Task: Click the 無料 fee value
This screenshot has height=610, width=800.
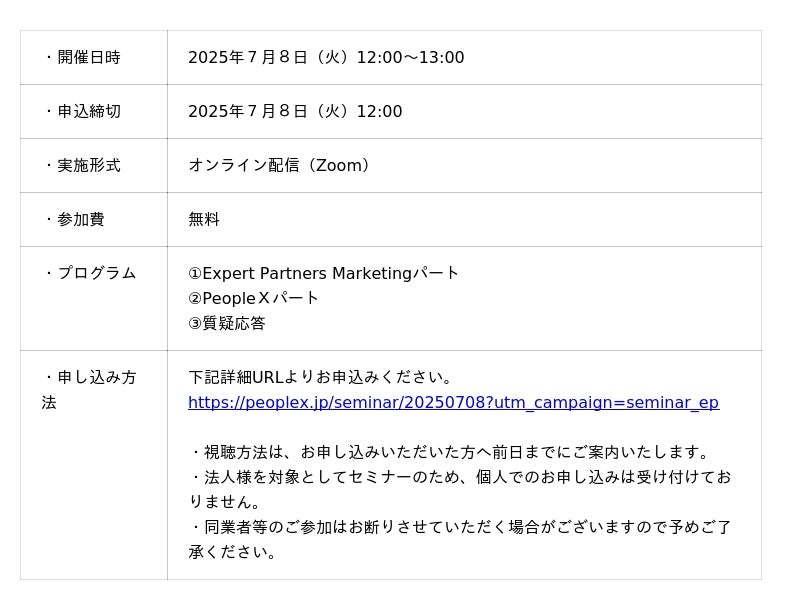Action: [x=204, y=220]
